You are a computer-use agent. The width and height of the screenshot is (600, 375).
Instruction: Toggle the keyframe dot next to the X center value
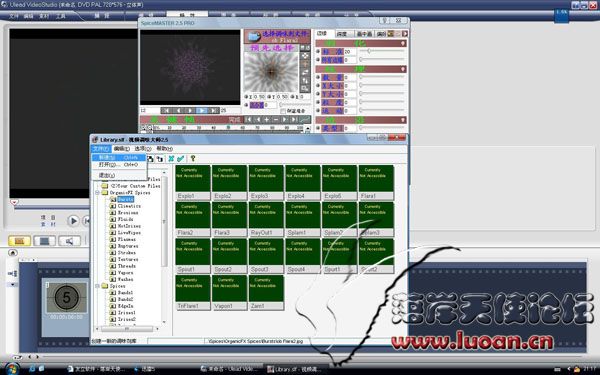pos(246,97)
